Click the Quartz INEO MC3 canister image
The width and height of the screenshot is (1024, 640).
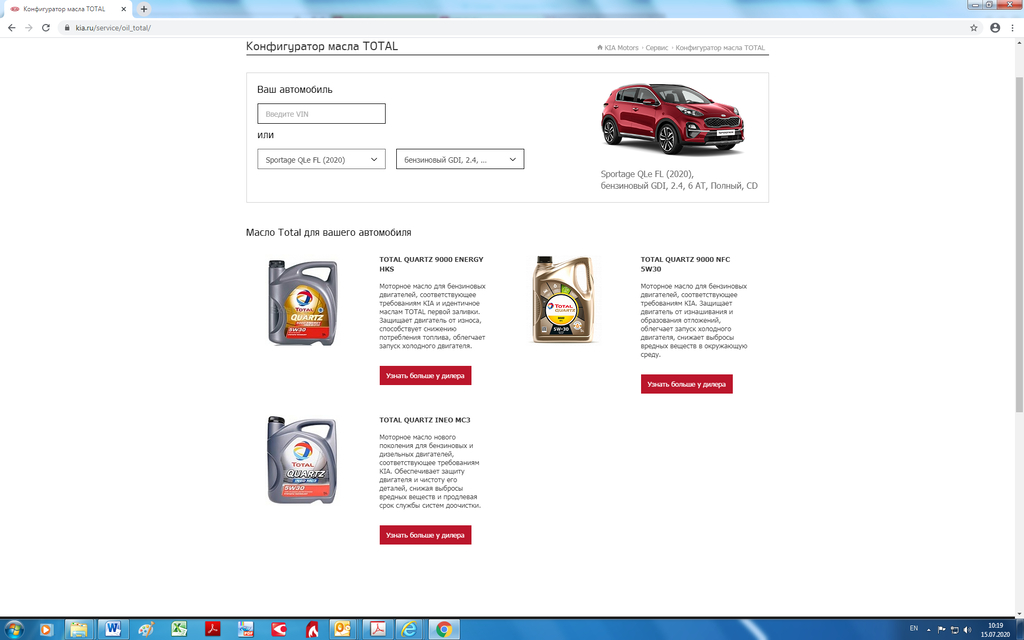click(x=302, y=460)
